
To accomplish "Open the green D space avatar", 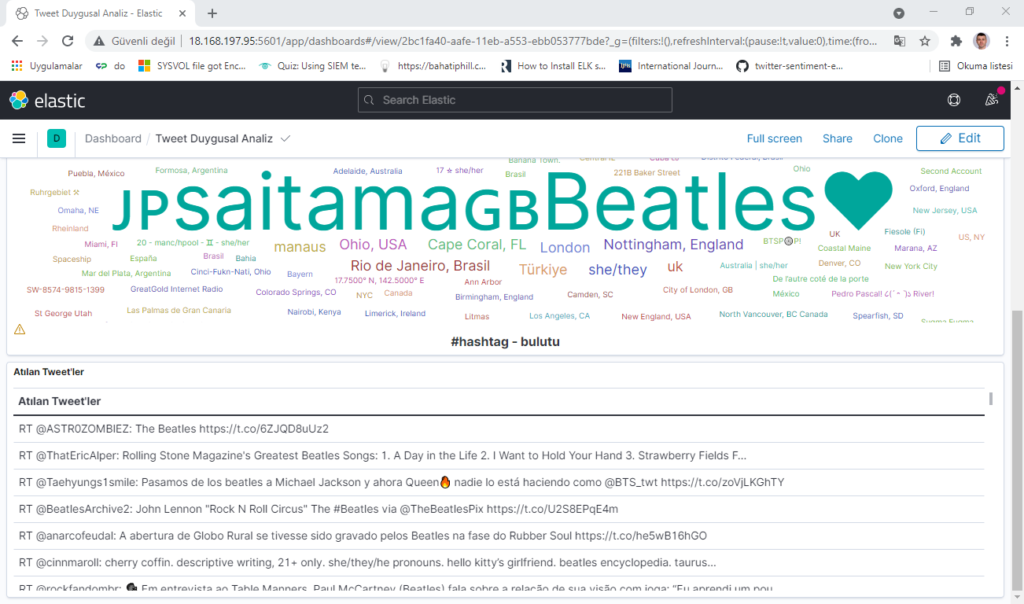I will 57,138.
